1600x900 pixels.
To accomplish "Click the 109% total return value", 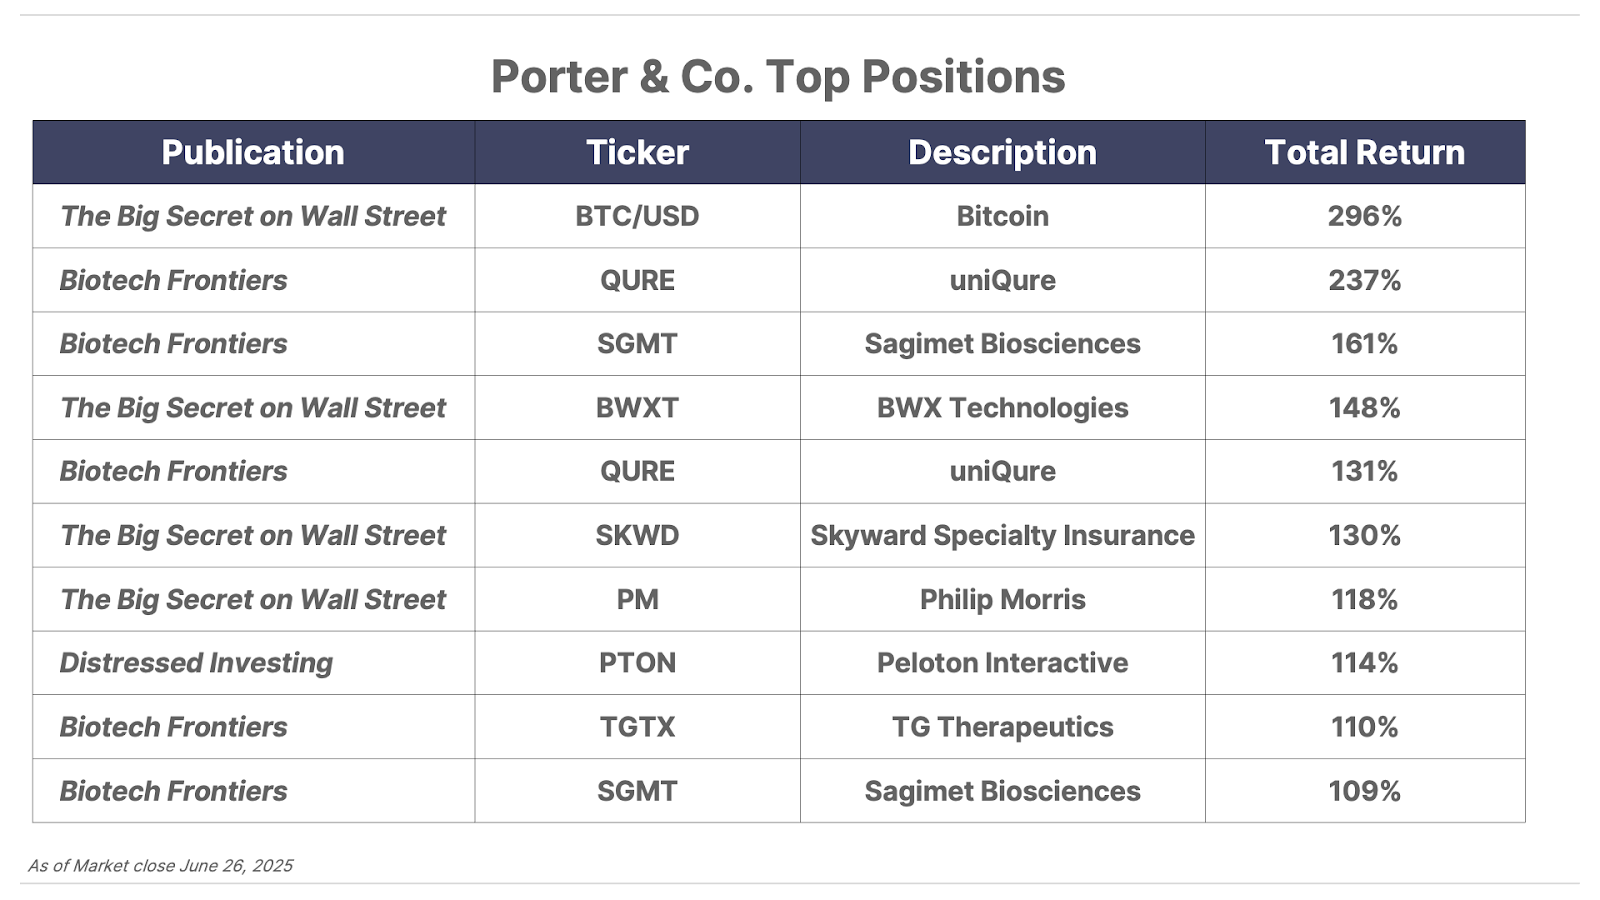I will [x=1365, y=791].
